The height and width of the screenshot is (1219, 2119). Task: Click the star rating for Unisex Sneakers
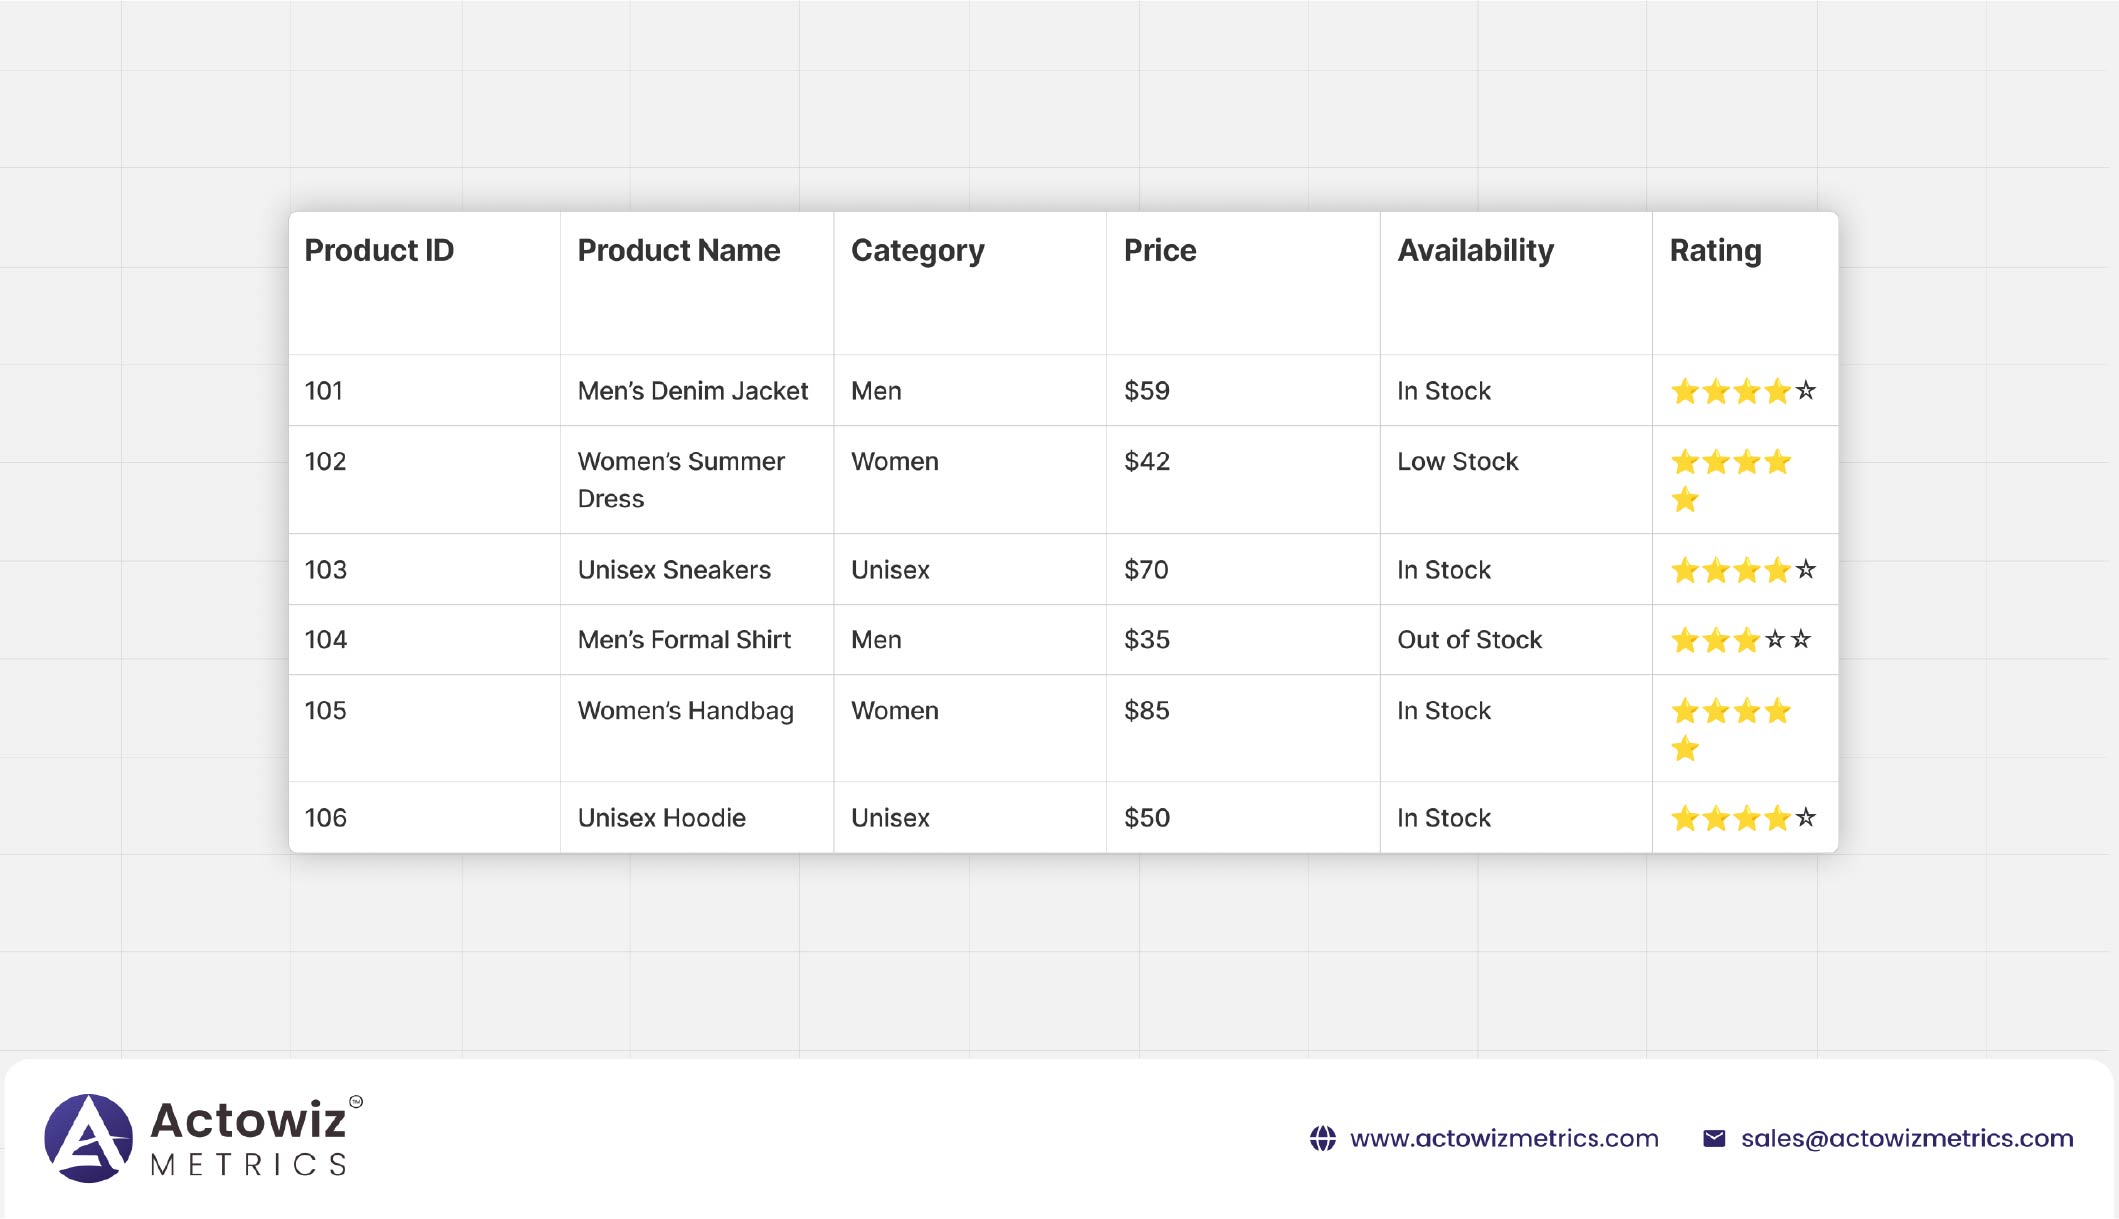point(1742,570)
